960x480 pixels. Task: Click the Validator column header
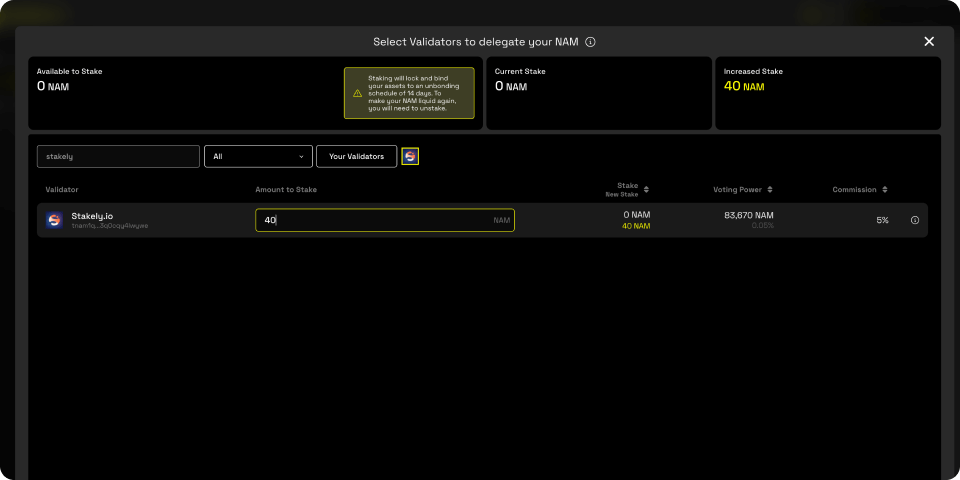62,190
